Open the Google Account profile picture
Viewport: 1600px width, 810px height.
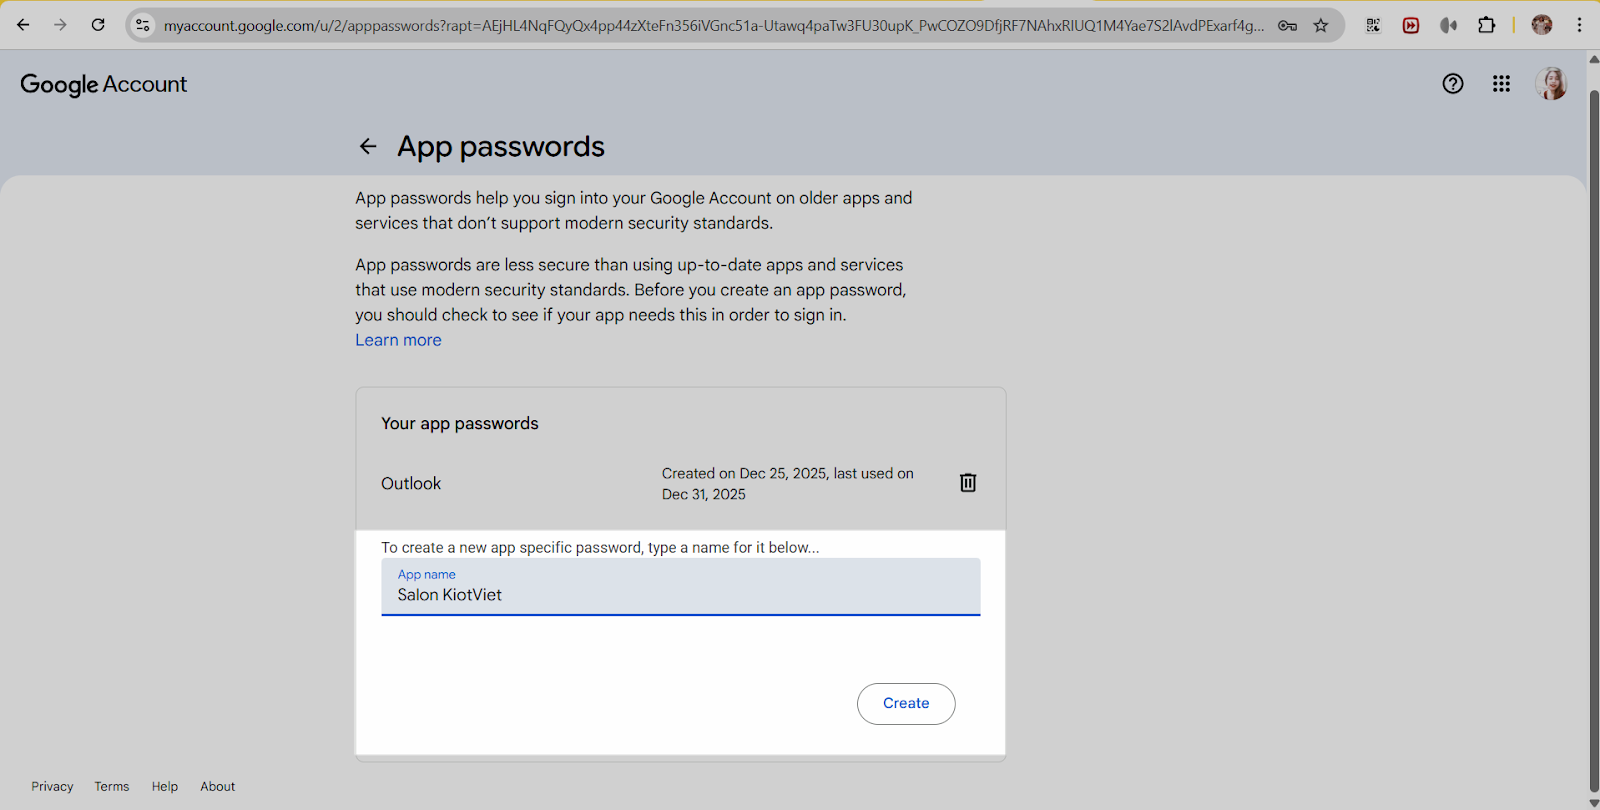[x=1550, y=84]
